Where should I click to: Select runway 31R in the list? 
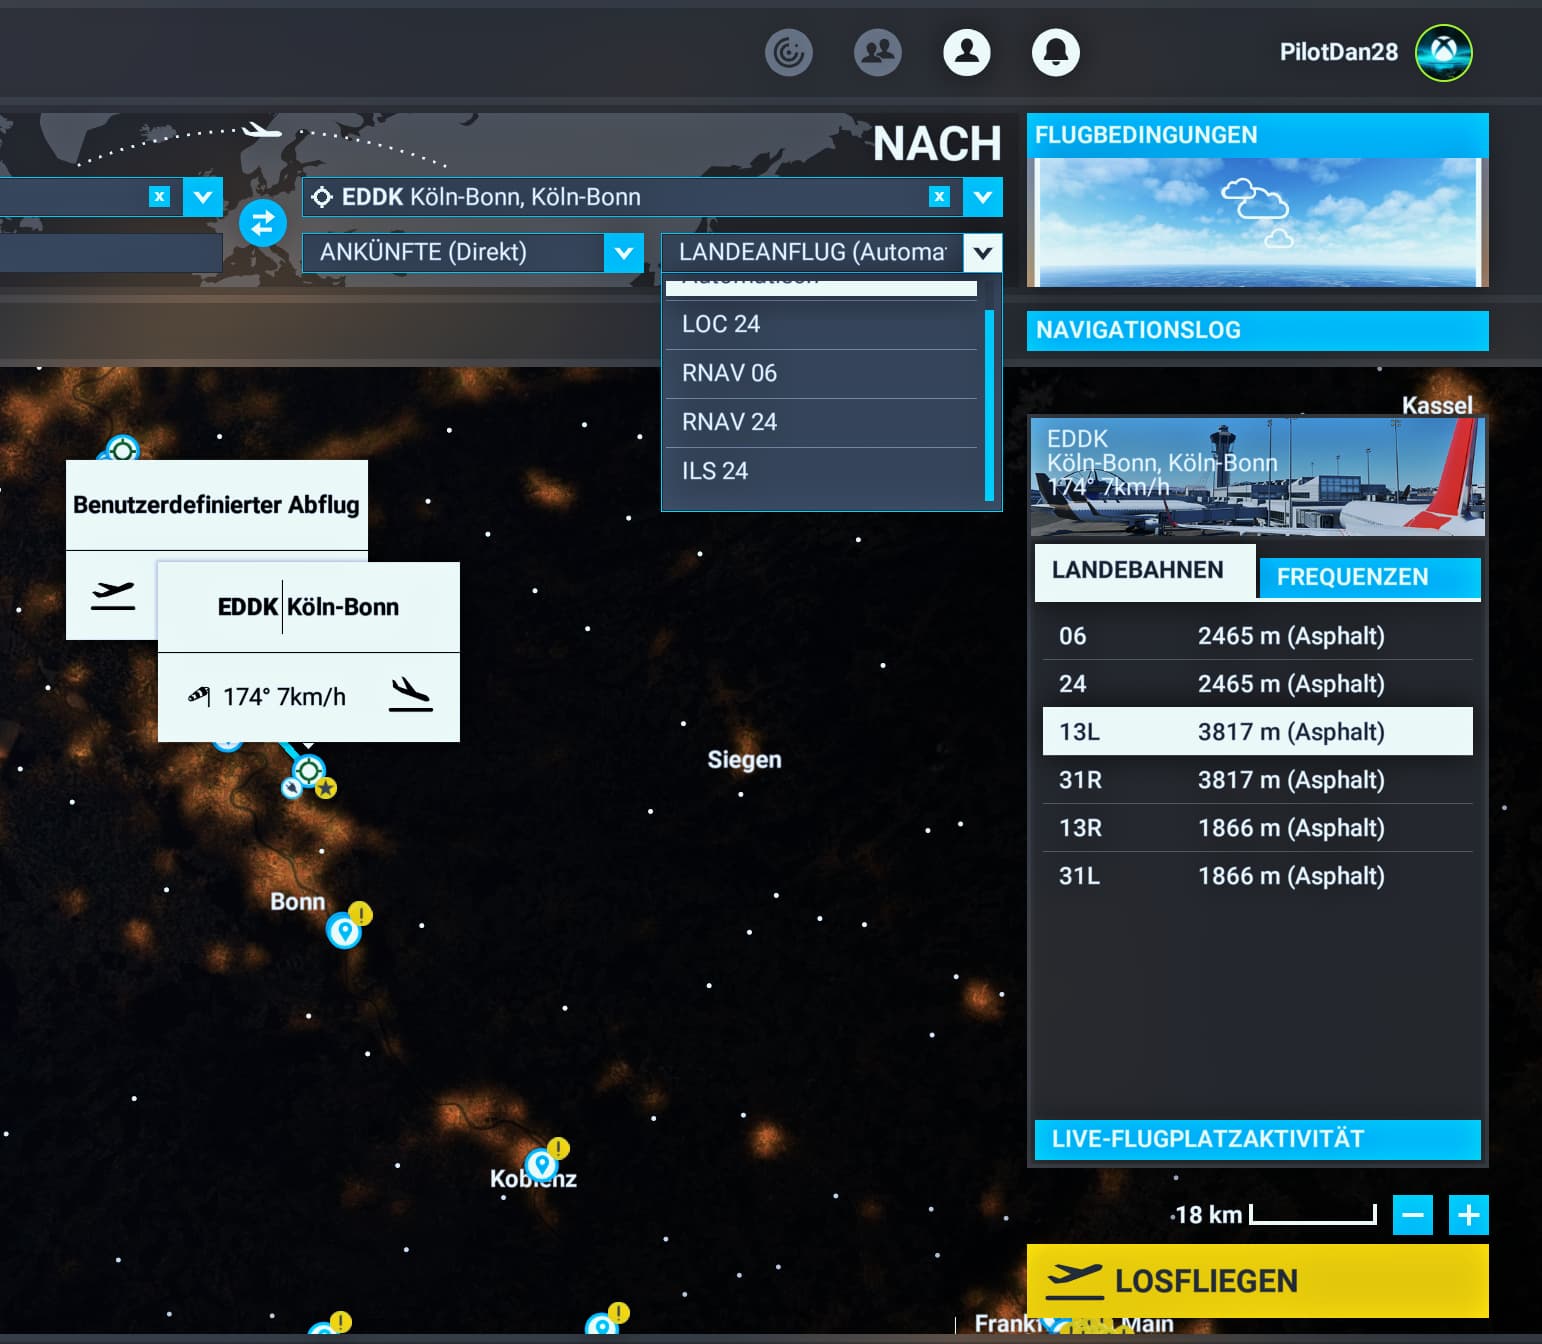[x=1257, y=780]
